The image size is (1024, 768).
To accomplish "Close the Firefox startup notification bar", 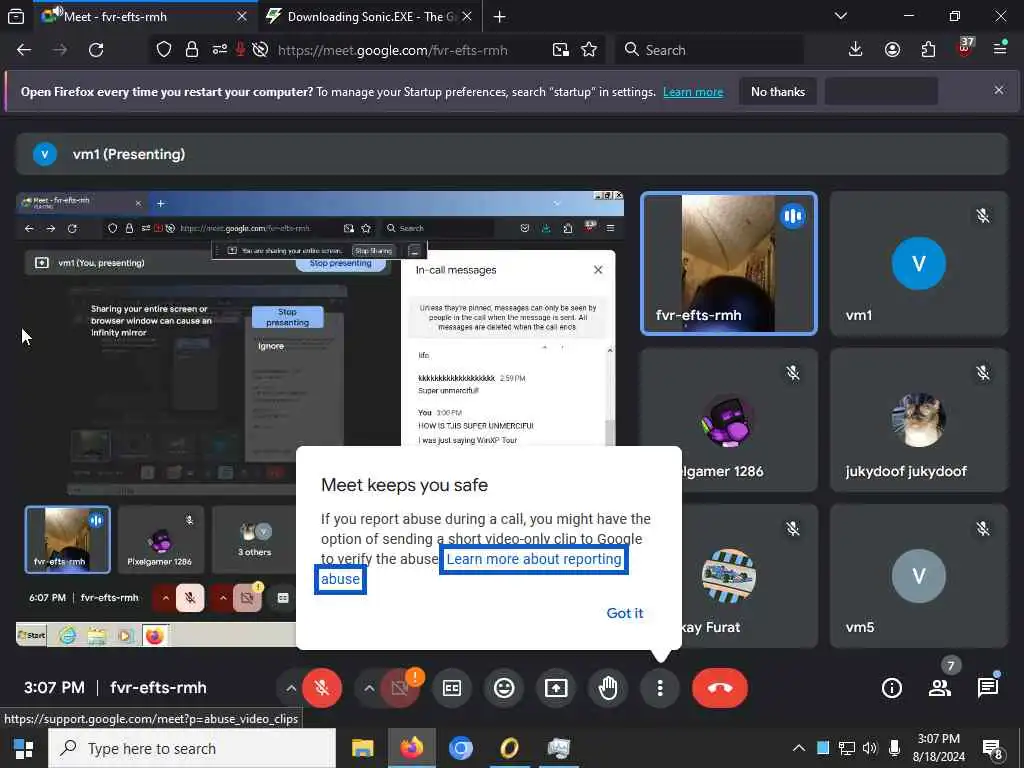I will [999, 90].
